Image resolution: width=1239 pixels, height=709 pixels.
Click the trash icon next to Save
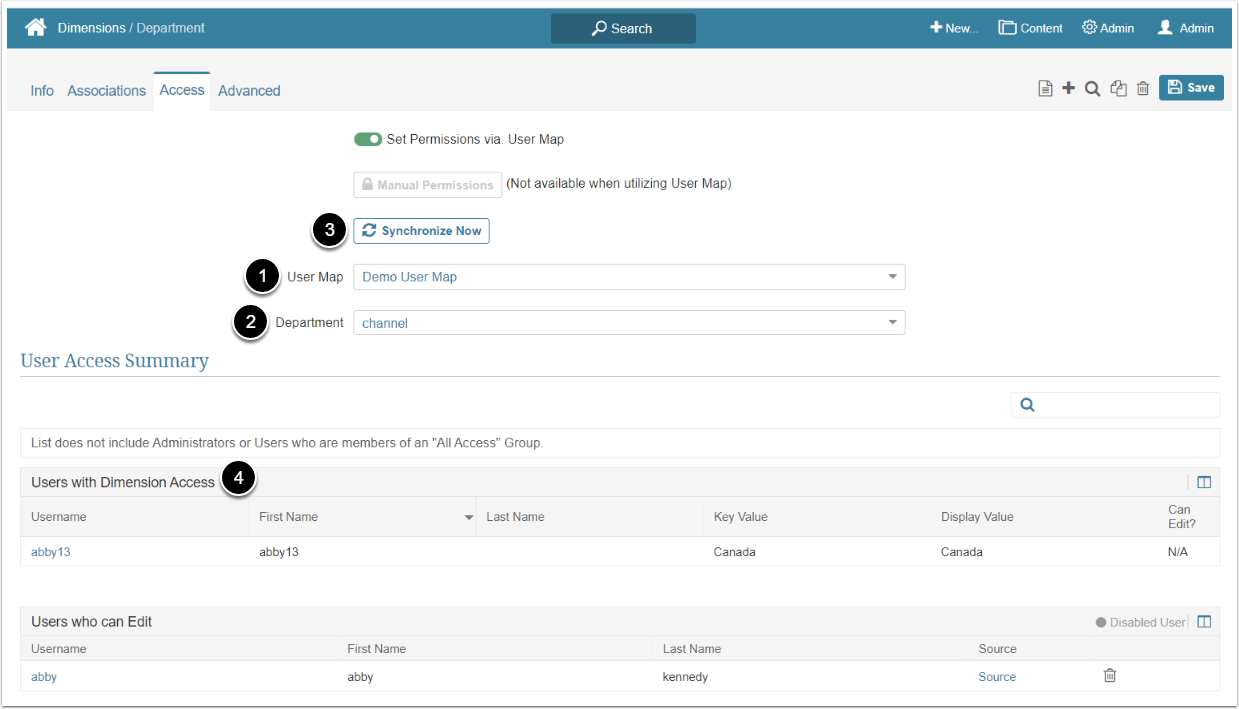pos(1143,89)
